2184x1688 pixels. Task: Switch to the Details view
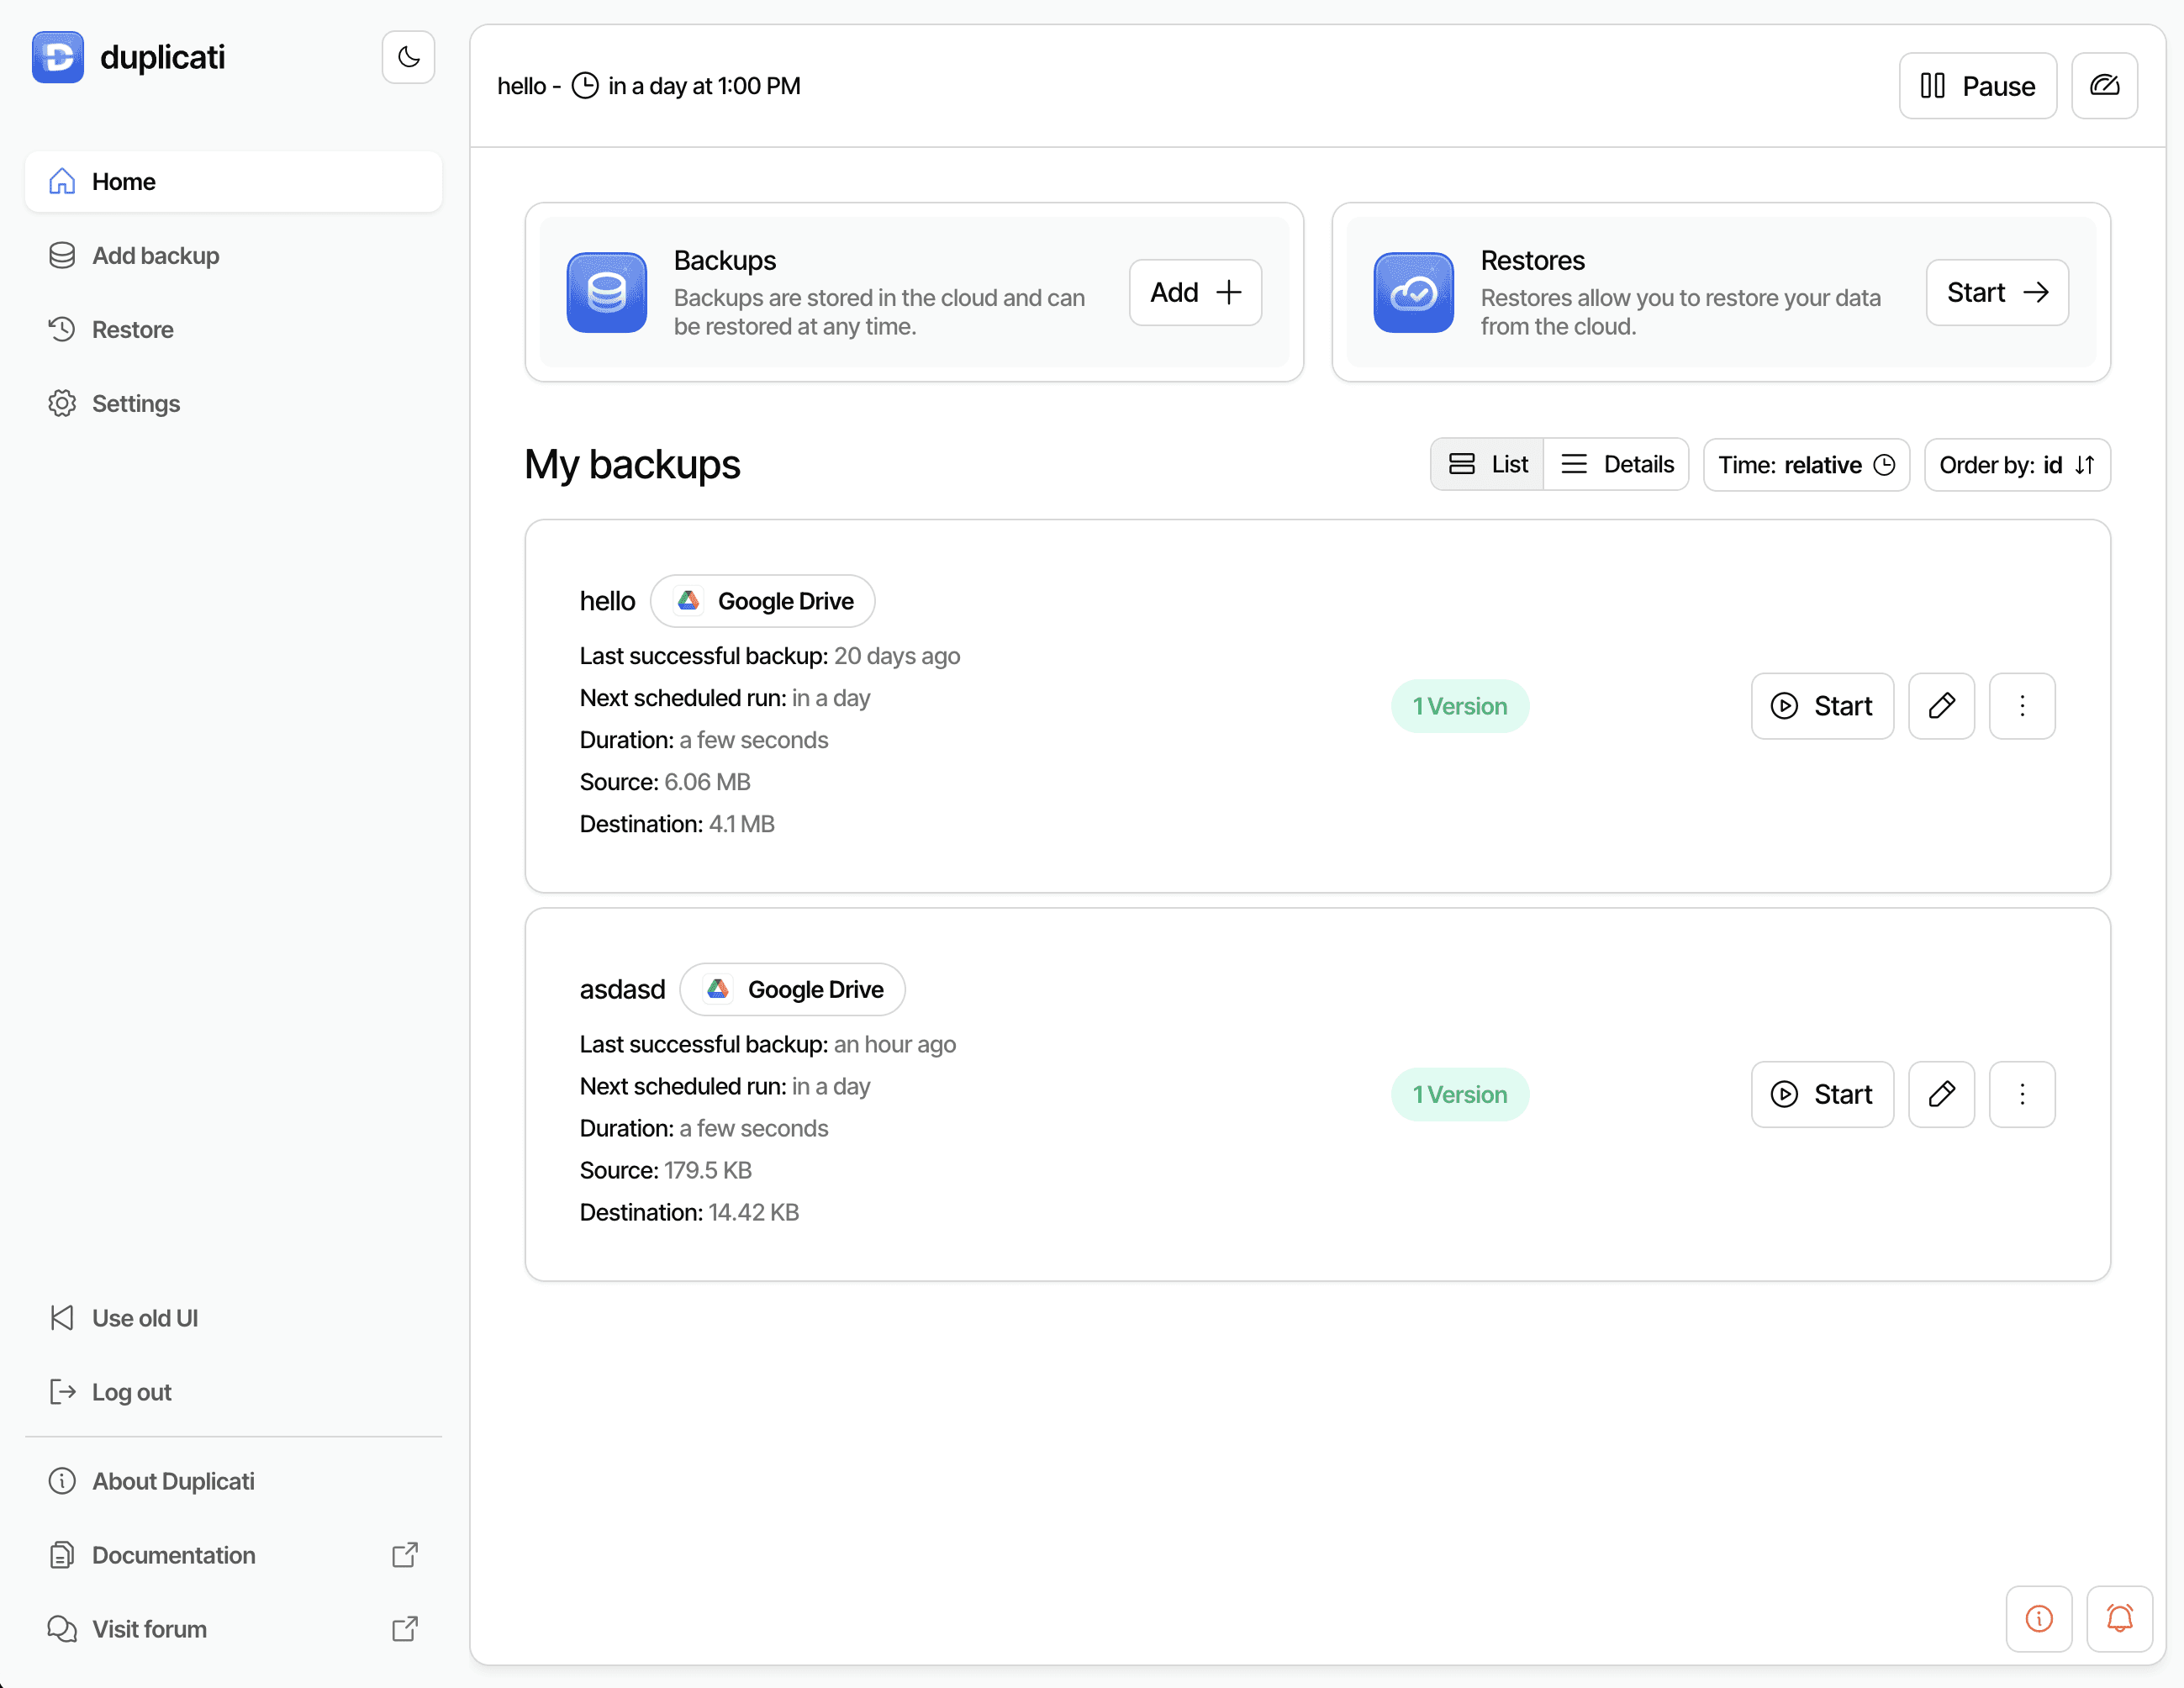[x=1617, y=464]
